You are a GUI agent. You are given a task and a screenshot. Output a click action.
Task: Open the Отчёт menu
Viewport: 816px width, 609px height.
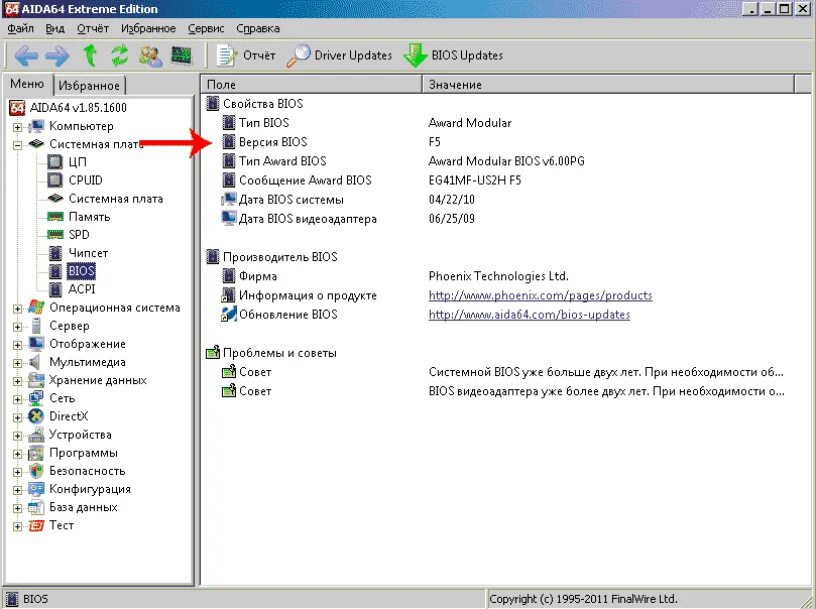click(93, 29)
